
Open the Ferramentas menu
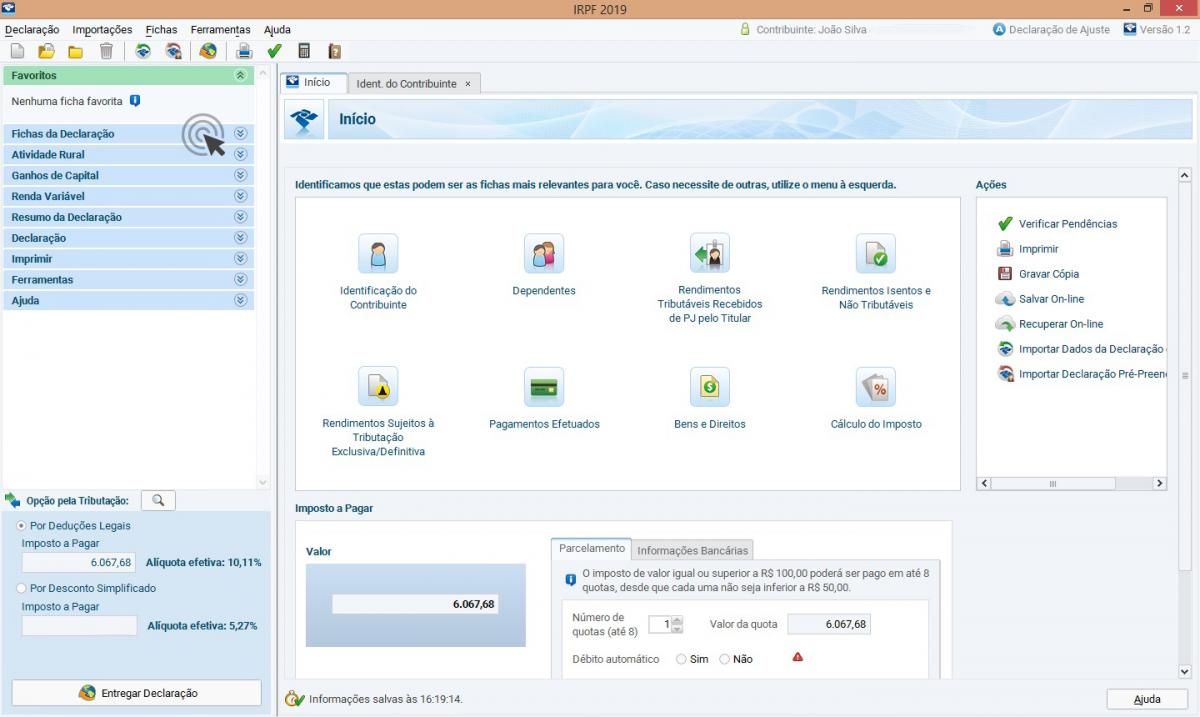click(221, 30)
